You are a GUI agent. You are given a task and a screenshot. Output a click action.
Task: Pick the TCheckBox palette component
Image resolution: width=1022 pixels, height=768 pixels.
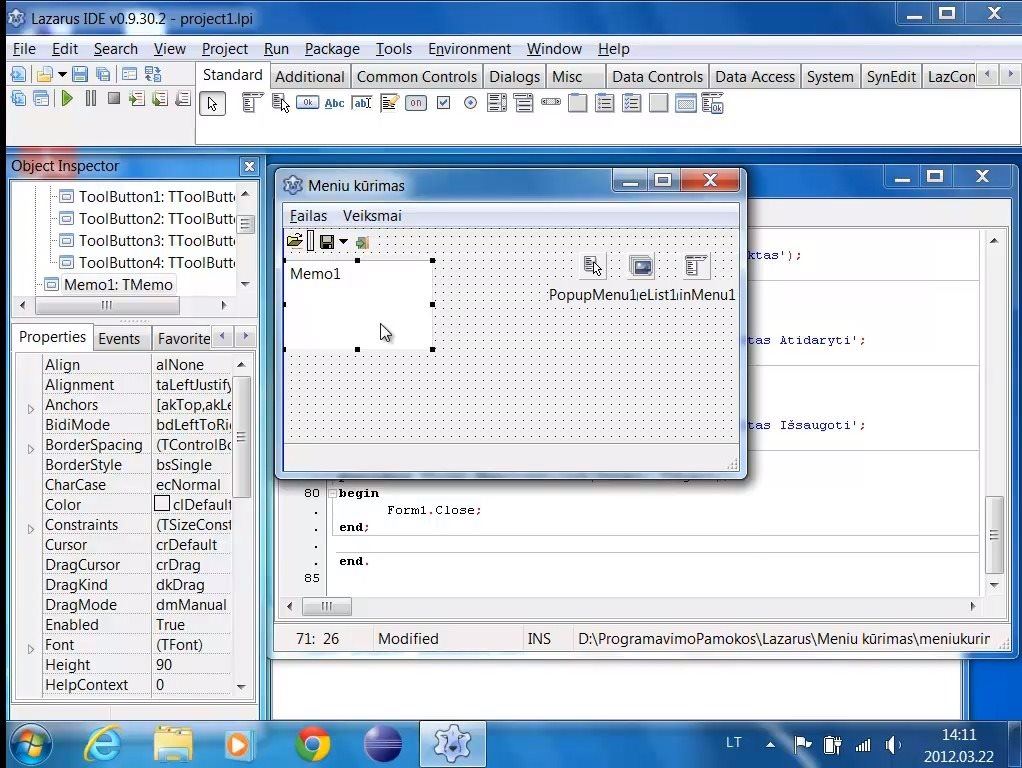(443, 103)
